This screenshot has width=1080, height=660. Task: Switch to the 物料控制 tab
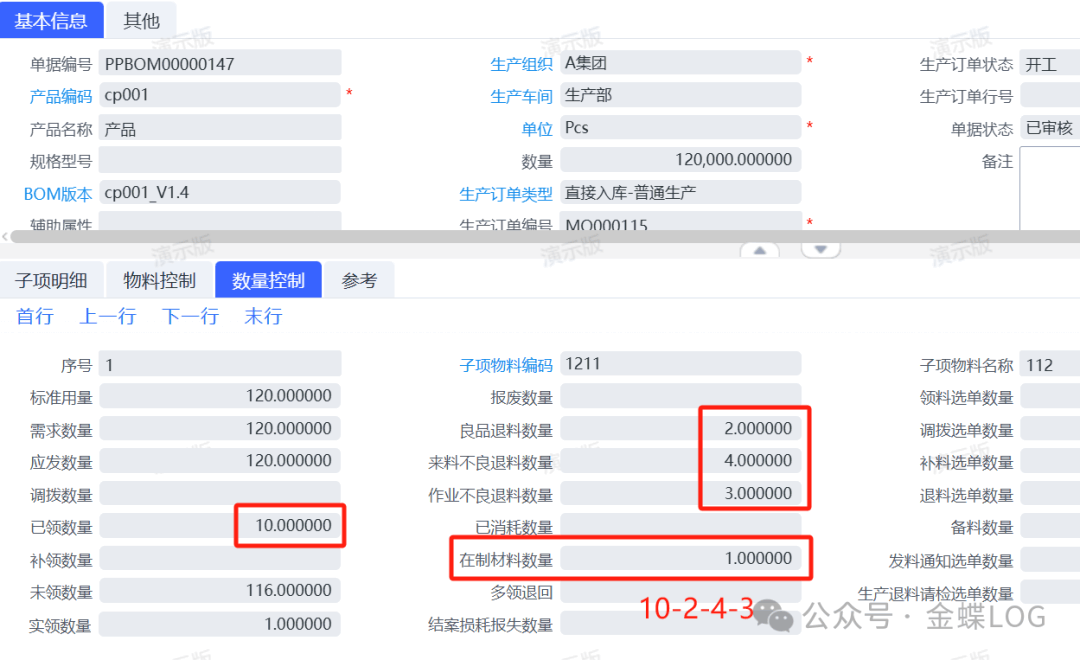(159, 281)
